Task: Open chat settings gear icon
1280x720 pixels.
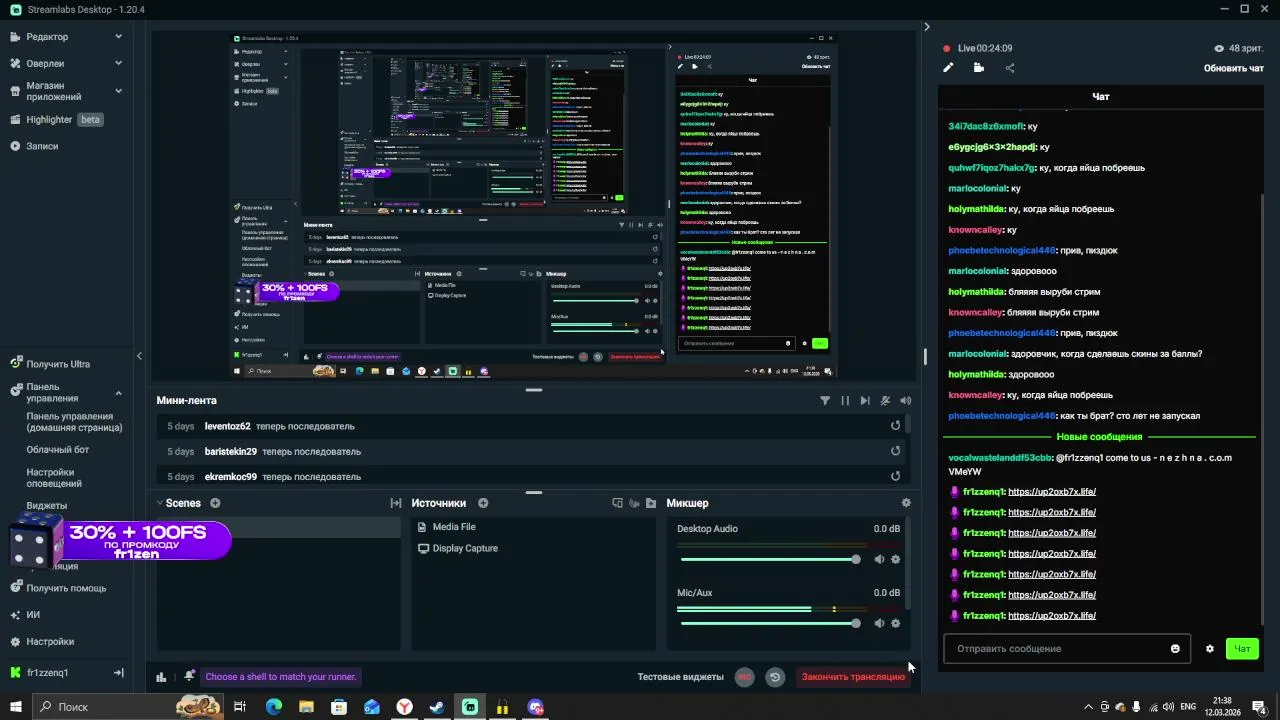Action: (1209, 649)
